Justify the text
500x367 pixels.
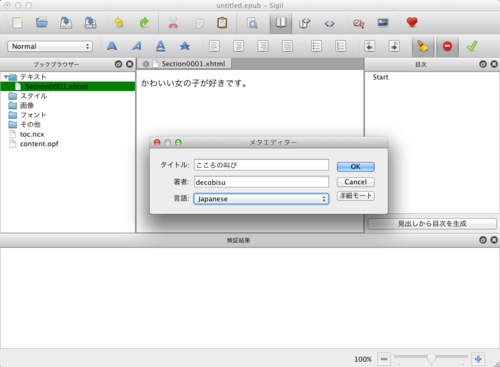[x=287, y=46]
